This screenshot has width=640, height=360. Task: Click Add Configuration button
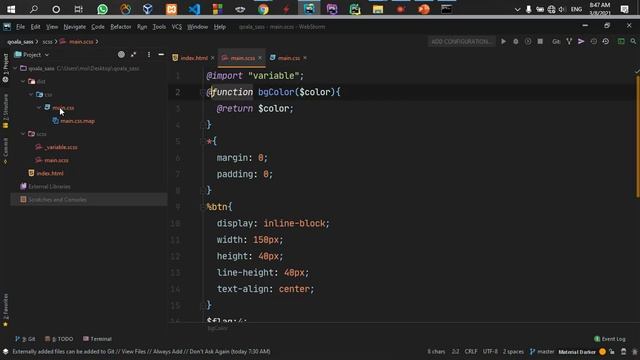[461, 41]
